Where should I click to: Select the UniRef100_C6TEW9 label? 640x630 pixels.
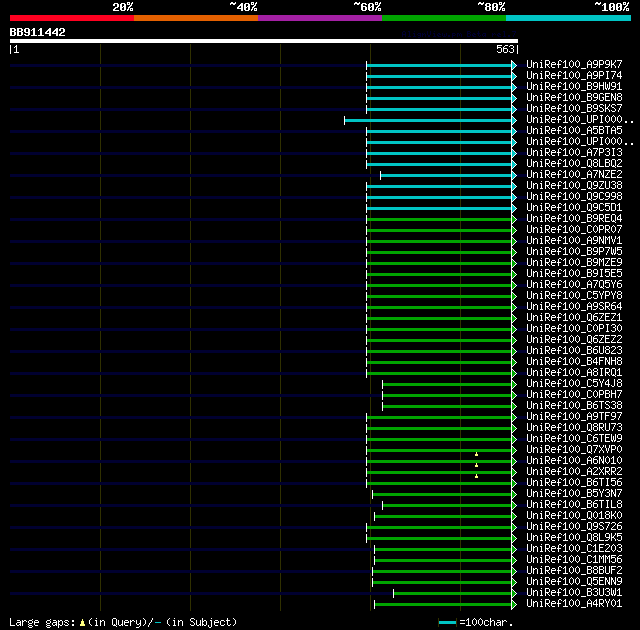click(x=574, y=439)
